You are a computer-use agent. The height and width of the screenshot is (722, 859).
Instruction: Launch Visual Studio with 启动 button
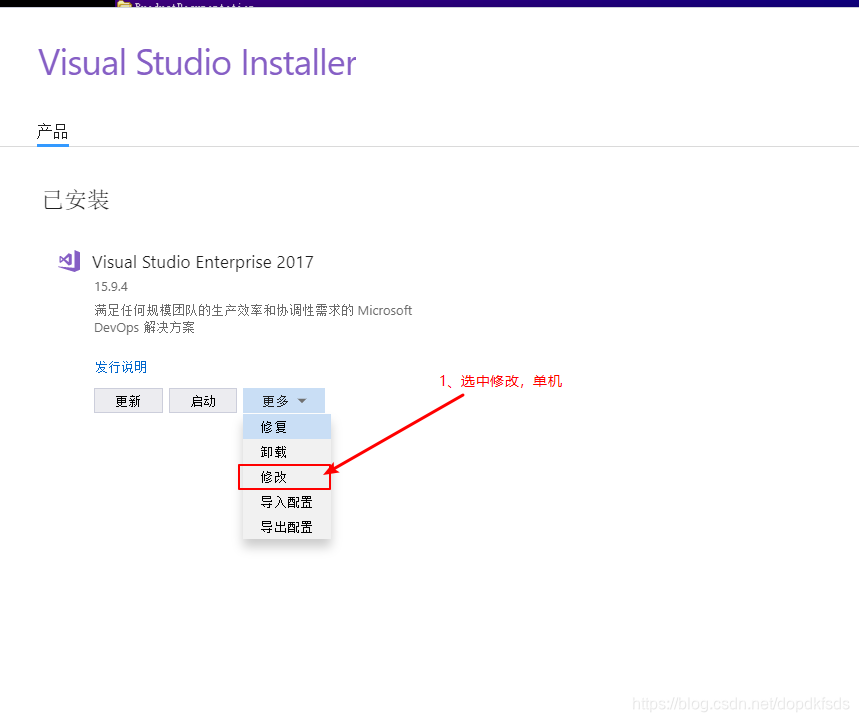pyautogui.click(x=203, y=400)
